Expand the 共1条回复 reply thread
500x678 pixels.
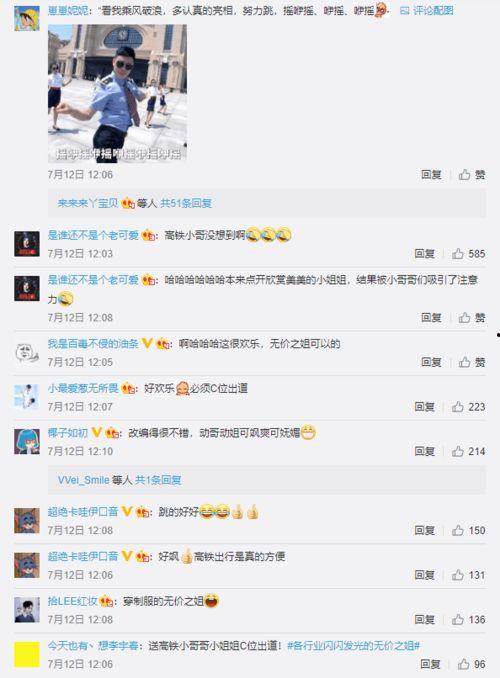[158, 480]
